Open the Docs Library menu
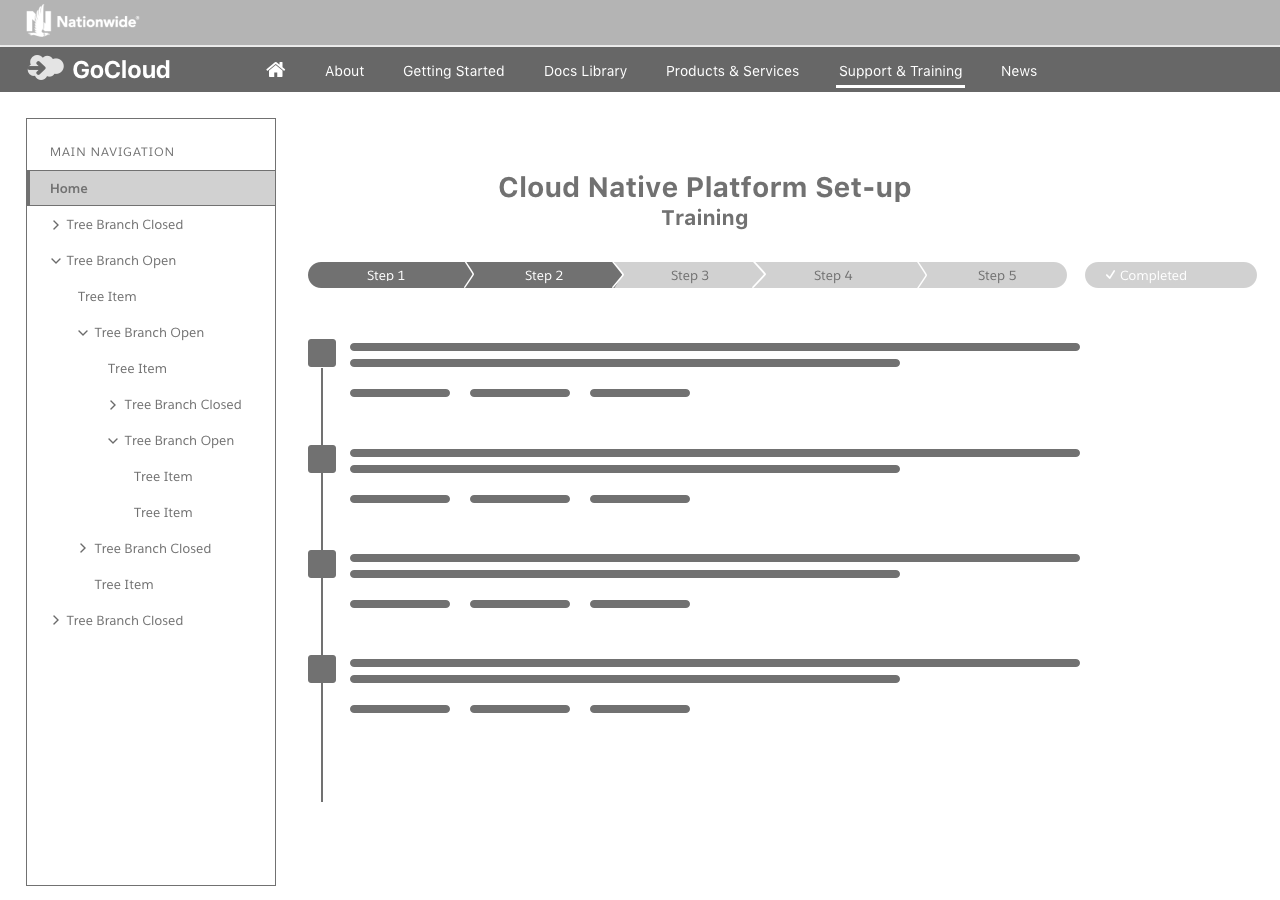The height and width of the screenshot is (900, 1280). coord(585,71)
